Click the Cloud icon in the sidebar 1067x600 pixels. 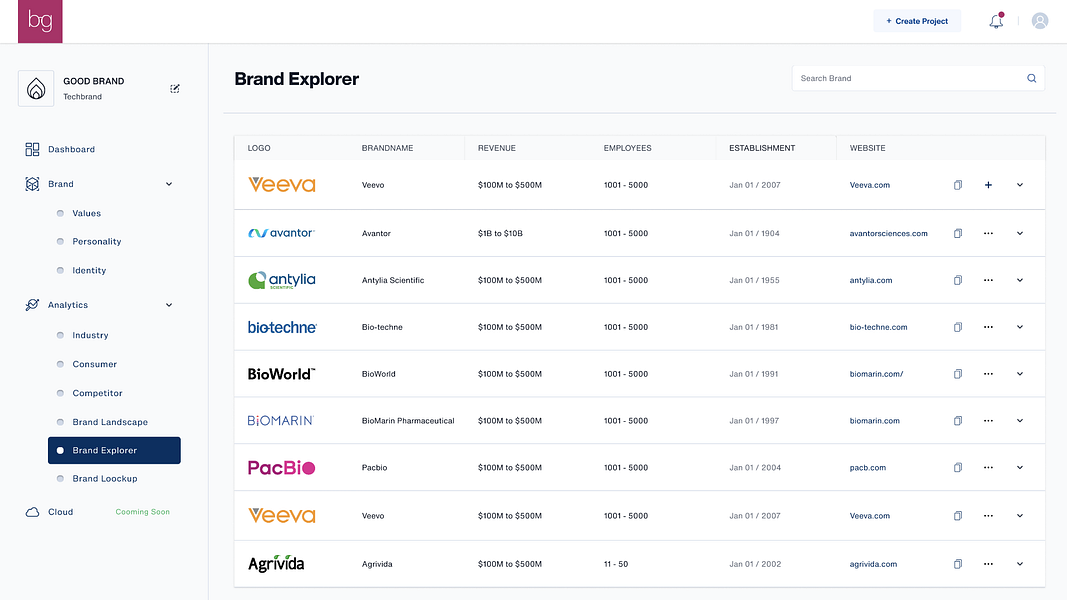(x=32, y=512)
